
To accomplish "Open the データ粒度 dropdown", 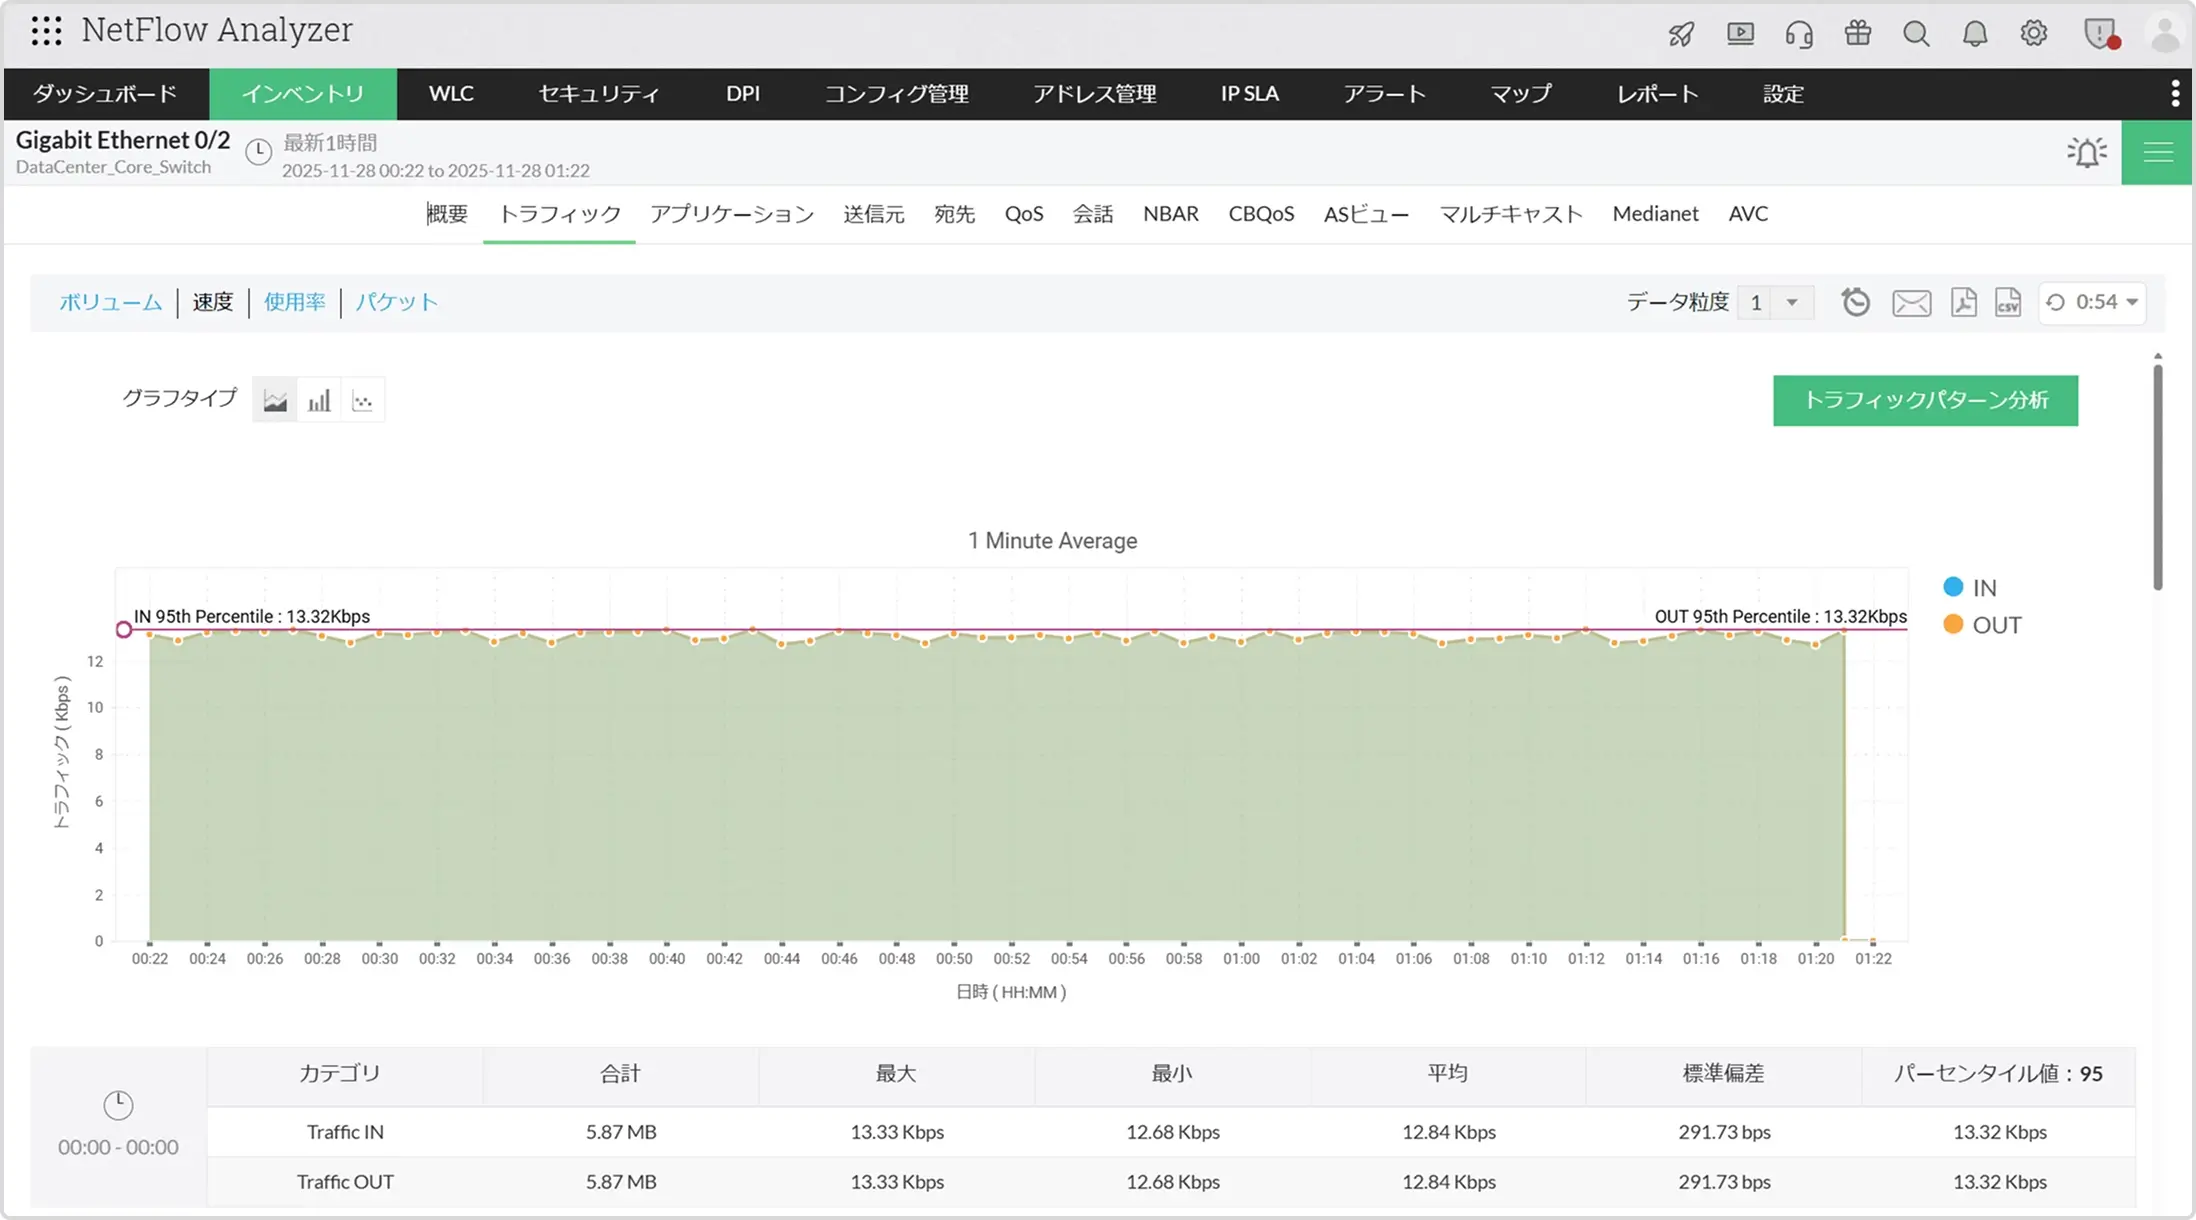I will click(x=1776, y=302).
